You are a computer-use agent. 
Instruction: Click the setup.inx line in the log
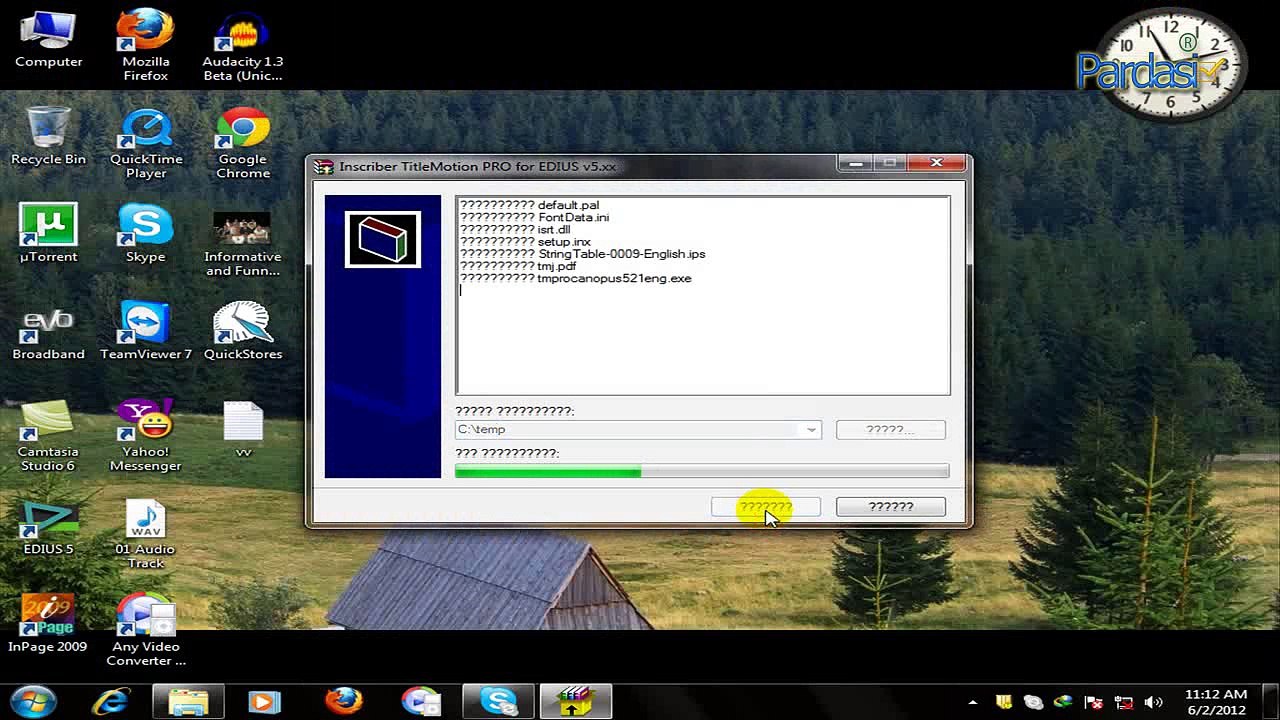(525, 242)
